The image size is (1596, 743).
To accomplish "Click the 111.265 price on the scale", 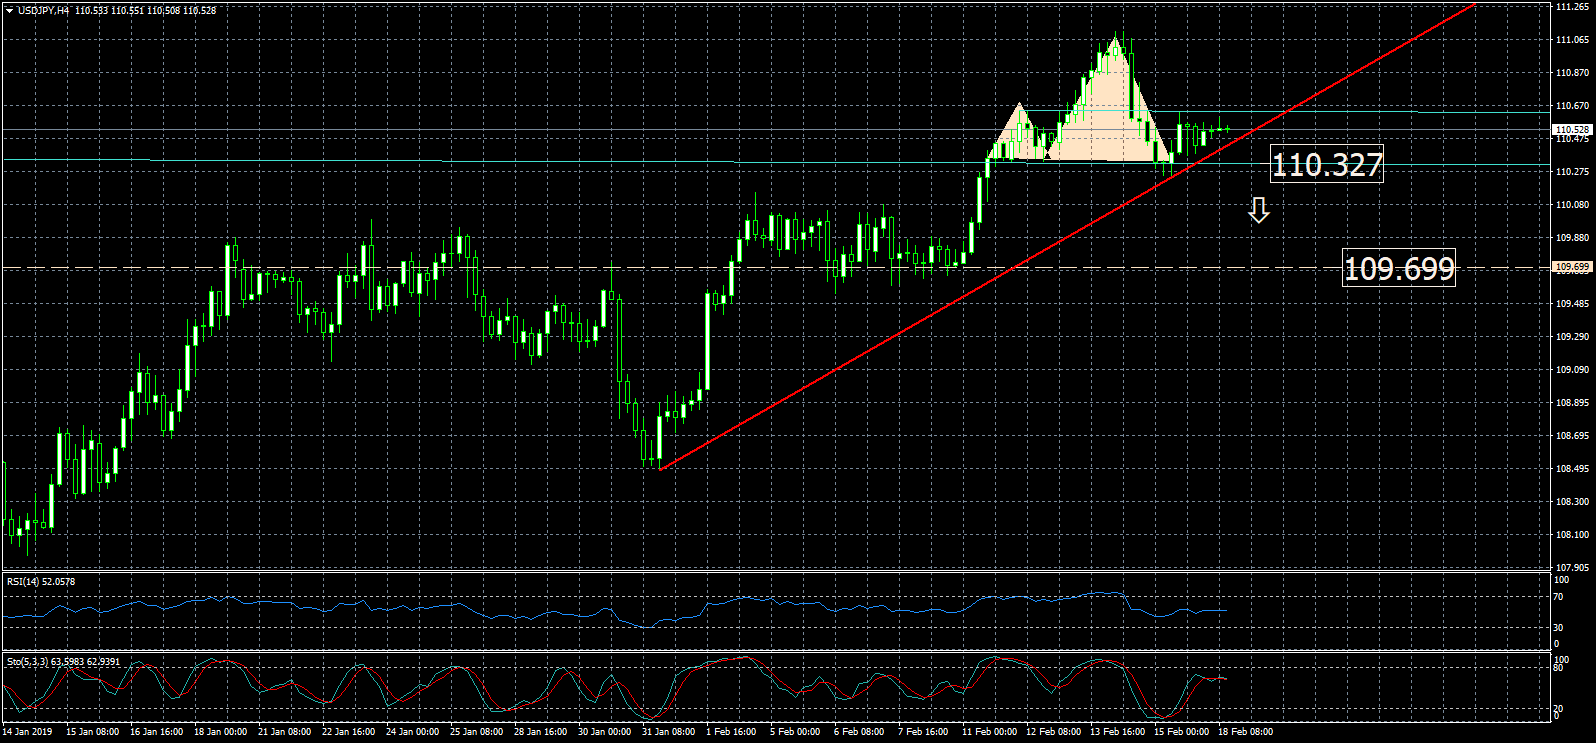I will pyautogui.click(x=1573, y=7).
